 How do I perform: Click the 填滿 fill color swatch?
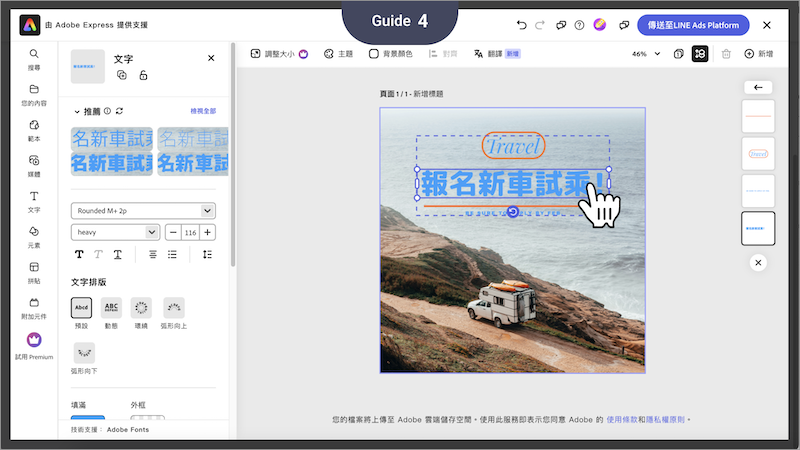click(x=88, y=421)
